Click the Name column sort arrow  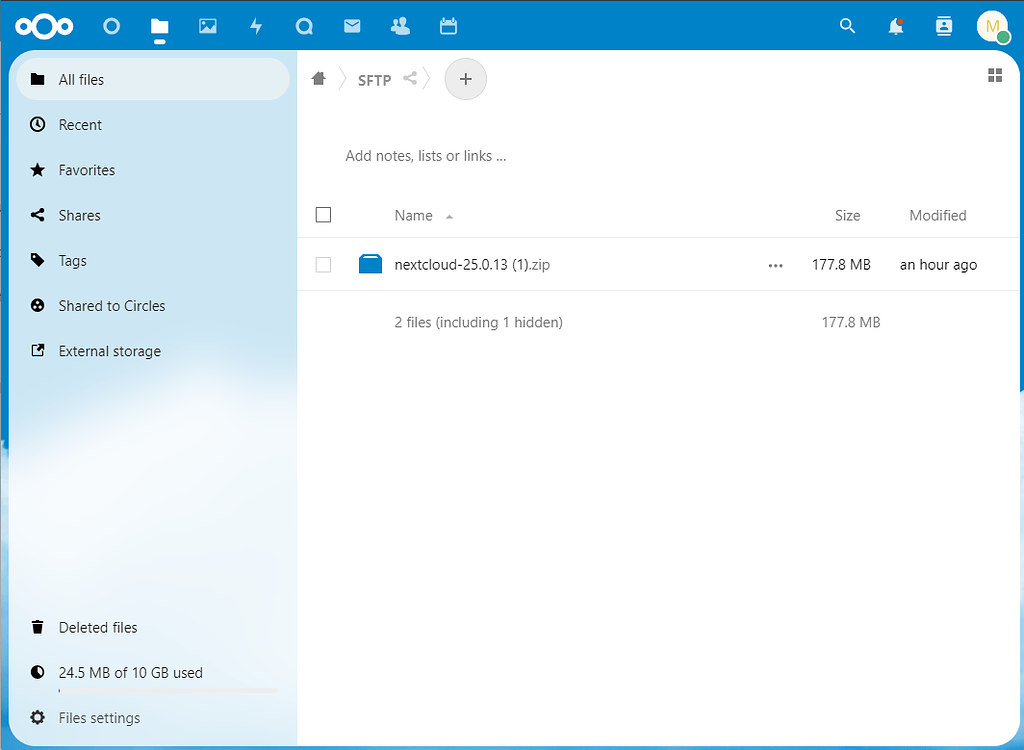point(448,215)
